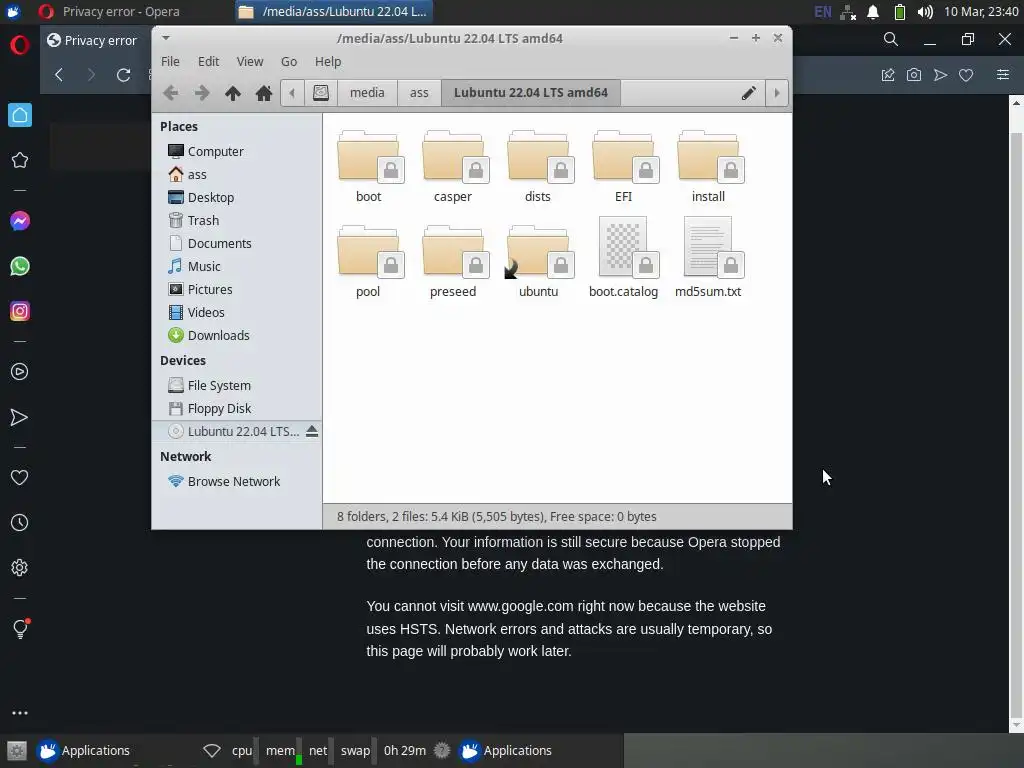1024x768 pixels.
Task: Open WhatsApp in Opera sidebar
Action: 20,266
